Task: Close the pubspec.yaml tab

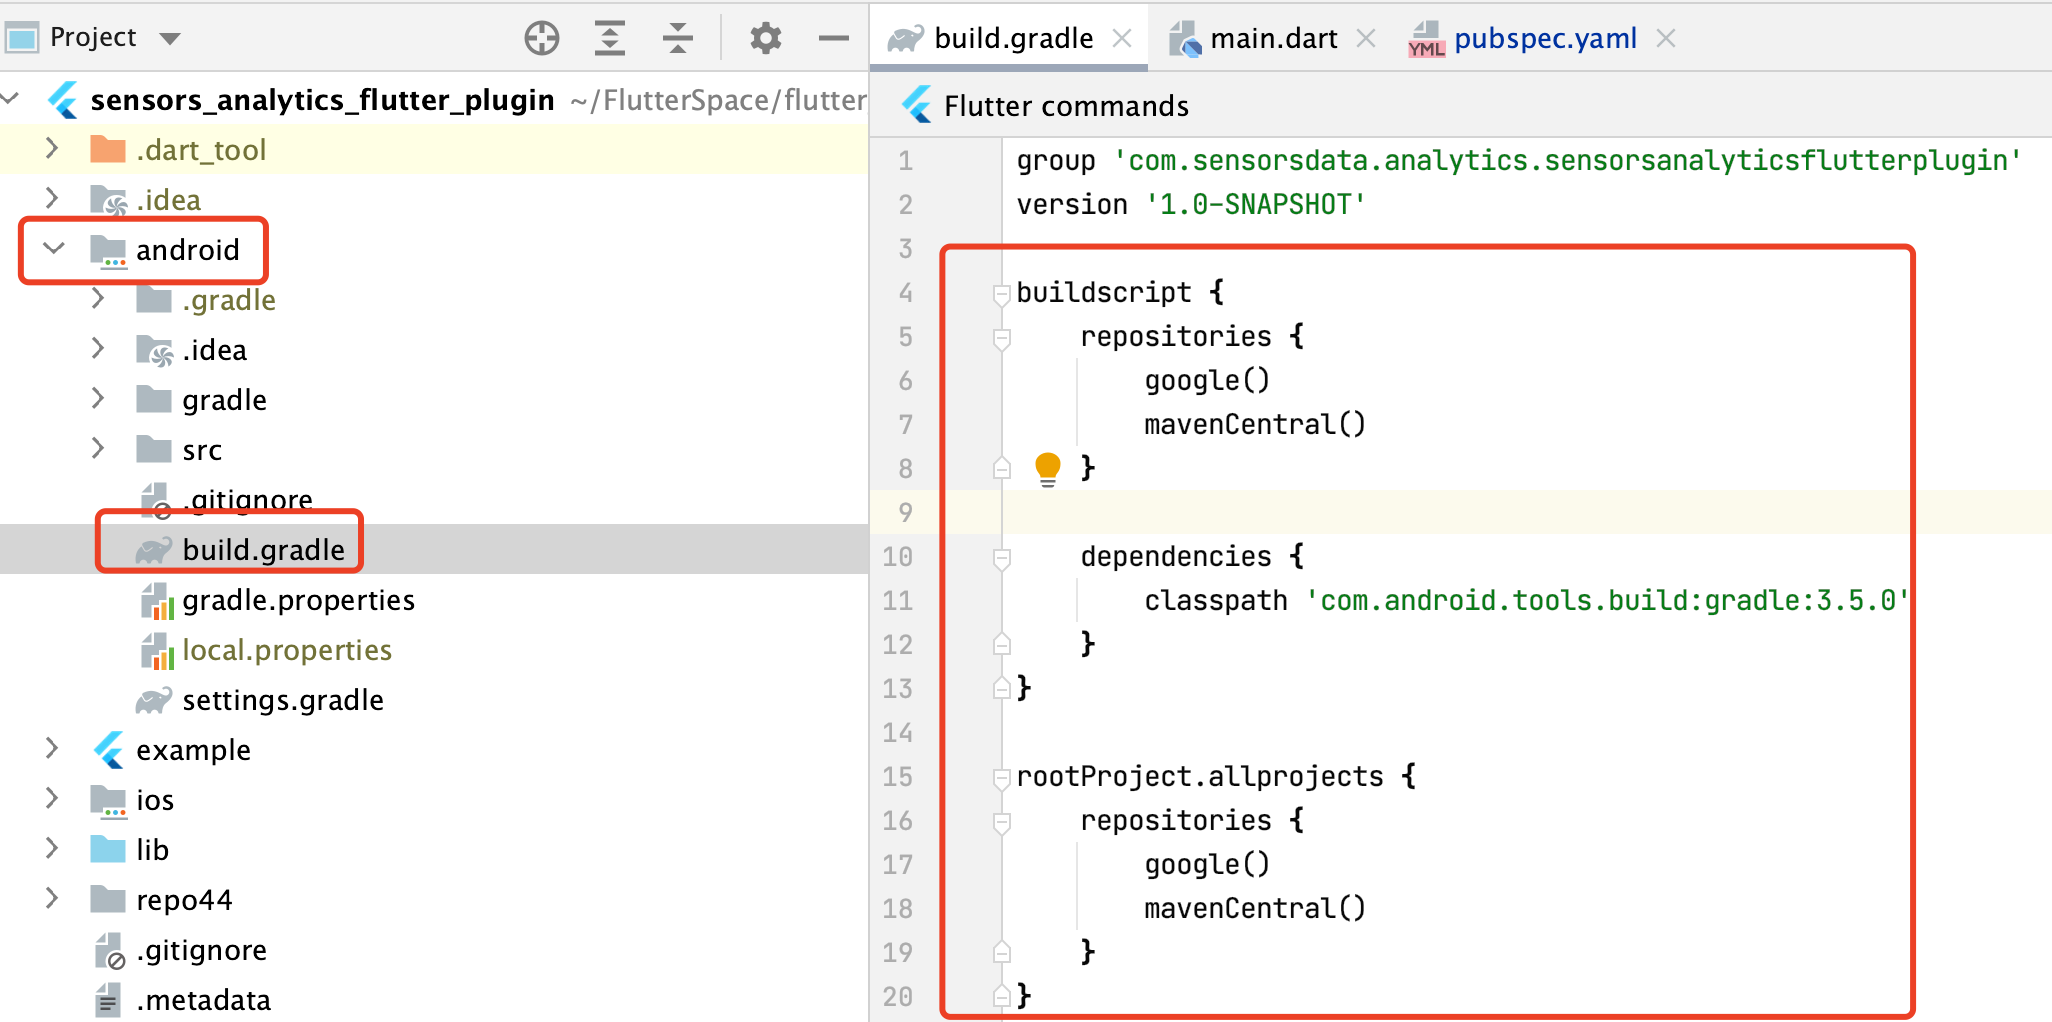Action: pos(1667,38)
